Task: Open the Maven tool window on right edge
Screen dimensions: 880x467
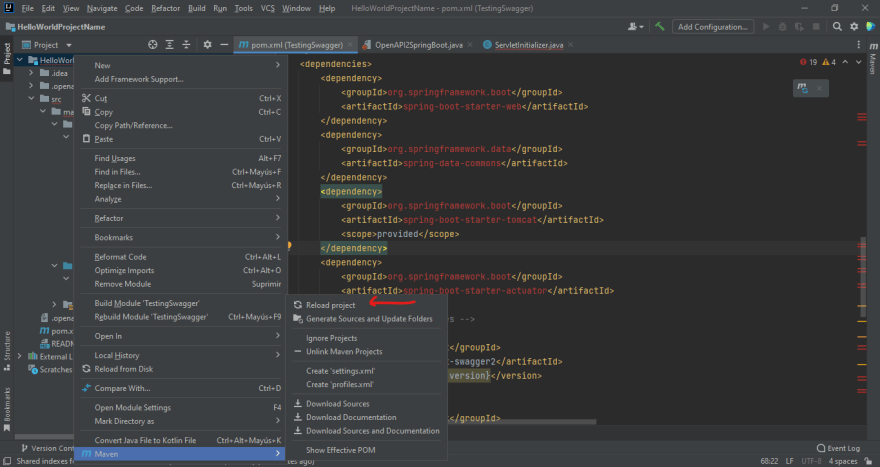Action: click(873, 58)
